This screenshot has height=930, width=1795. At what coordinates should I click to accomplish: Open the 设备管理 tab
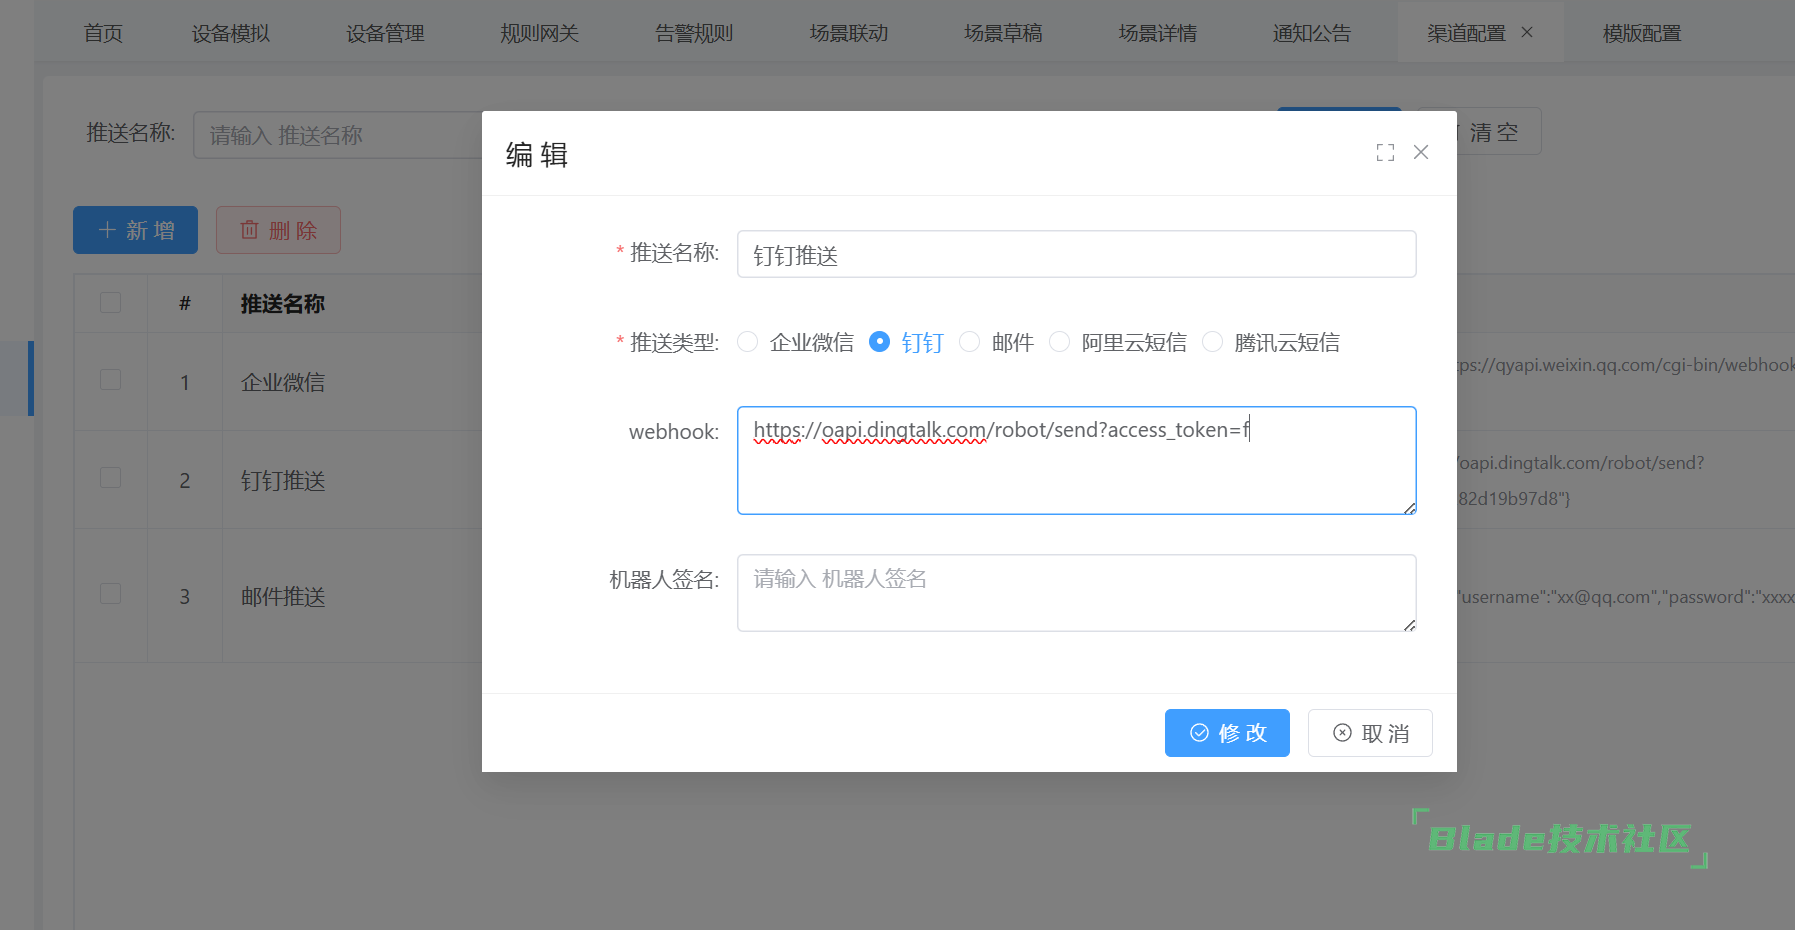(x=385, y=33)
